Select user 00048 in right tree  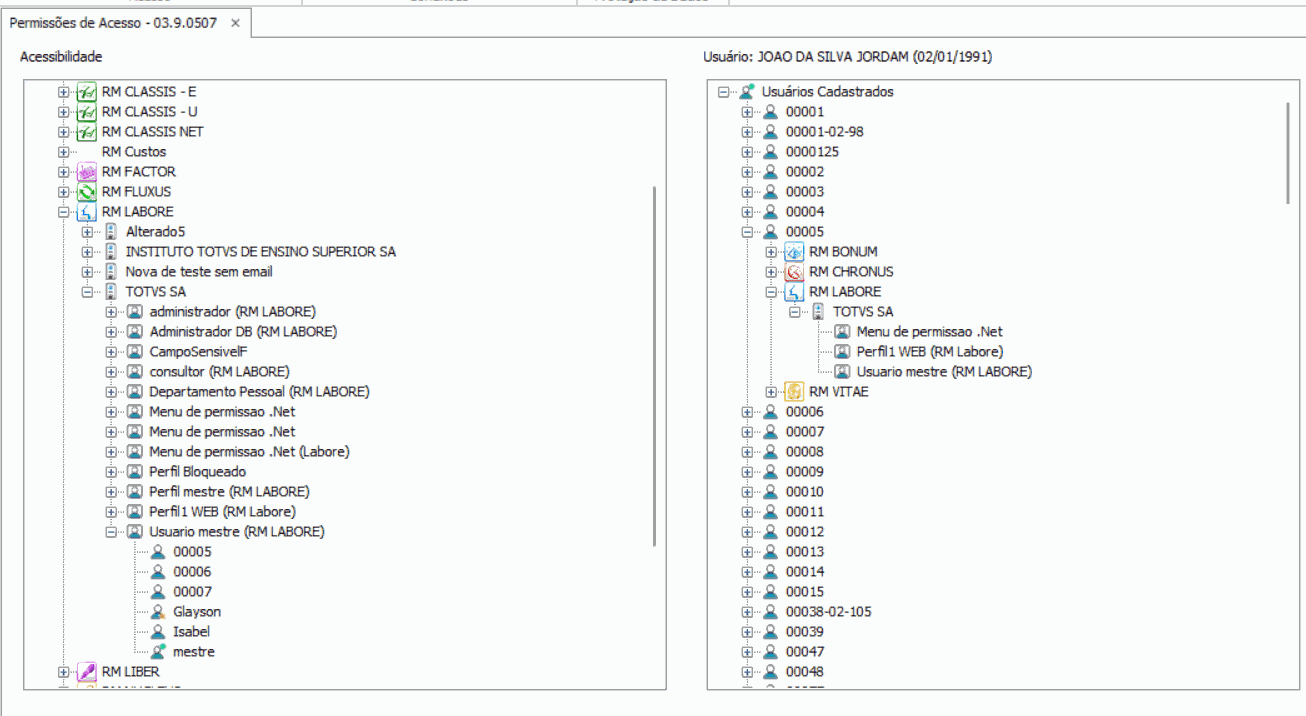[x=805, y=672]
